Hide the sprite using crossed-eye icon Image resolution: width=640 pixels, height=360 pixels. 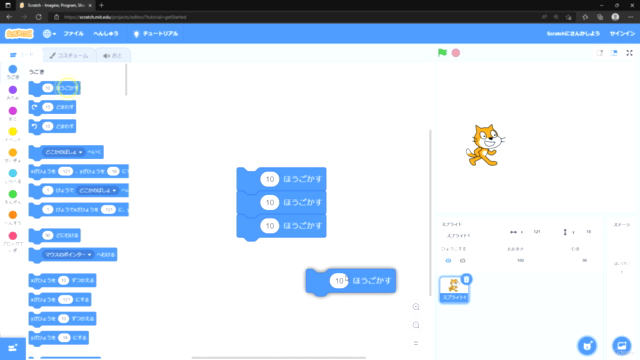coord(462,260)
